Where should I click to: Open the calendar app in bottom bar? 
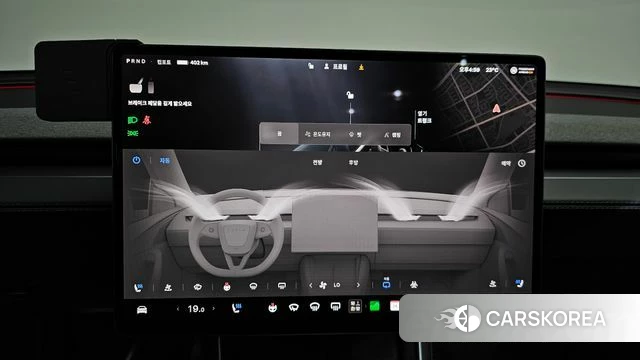tap(394, 306)
